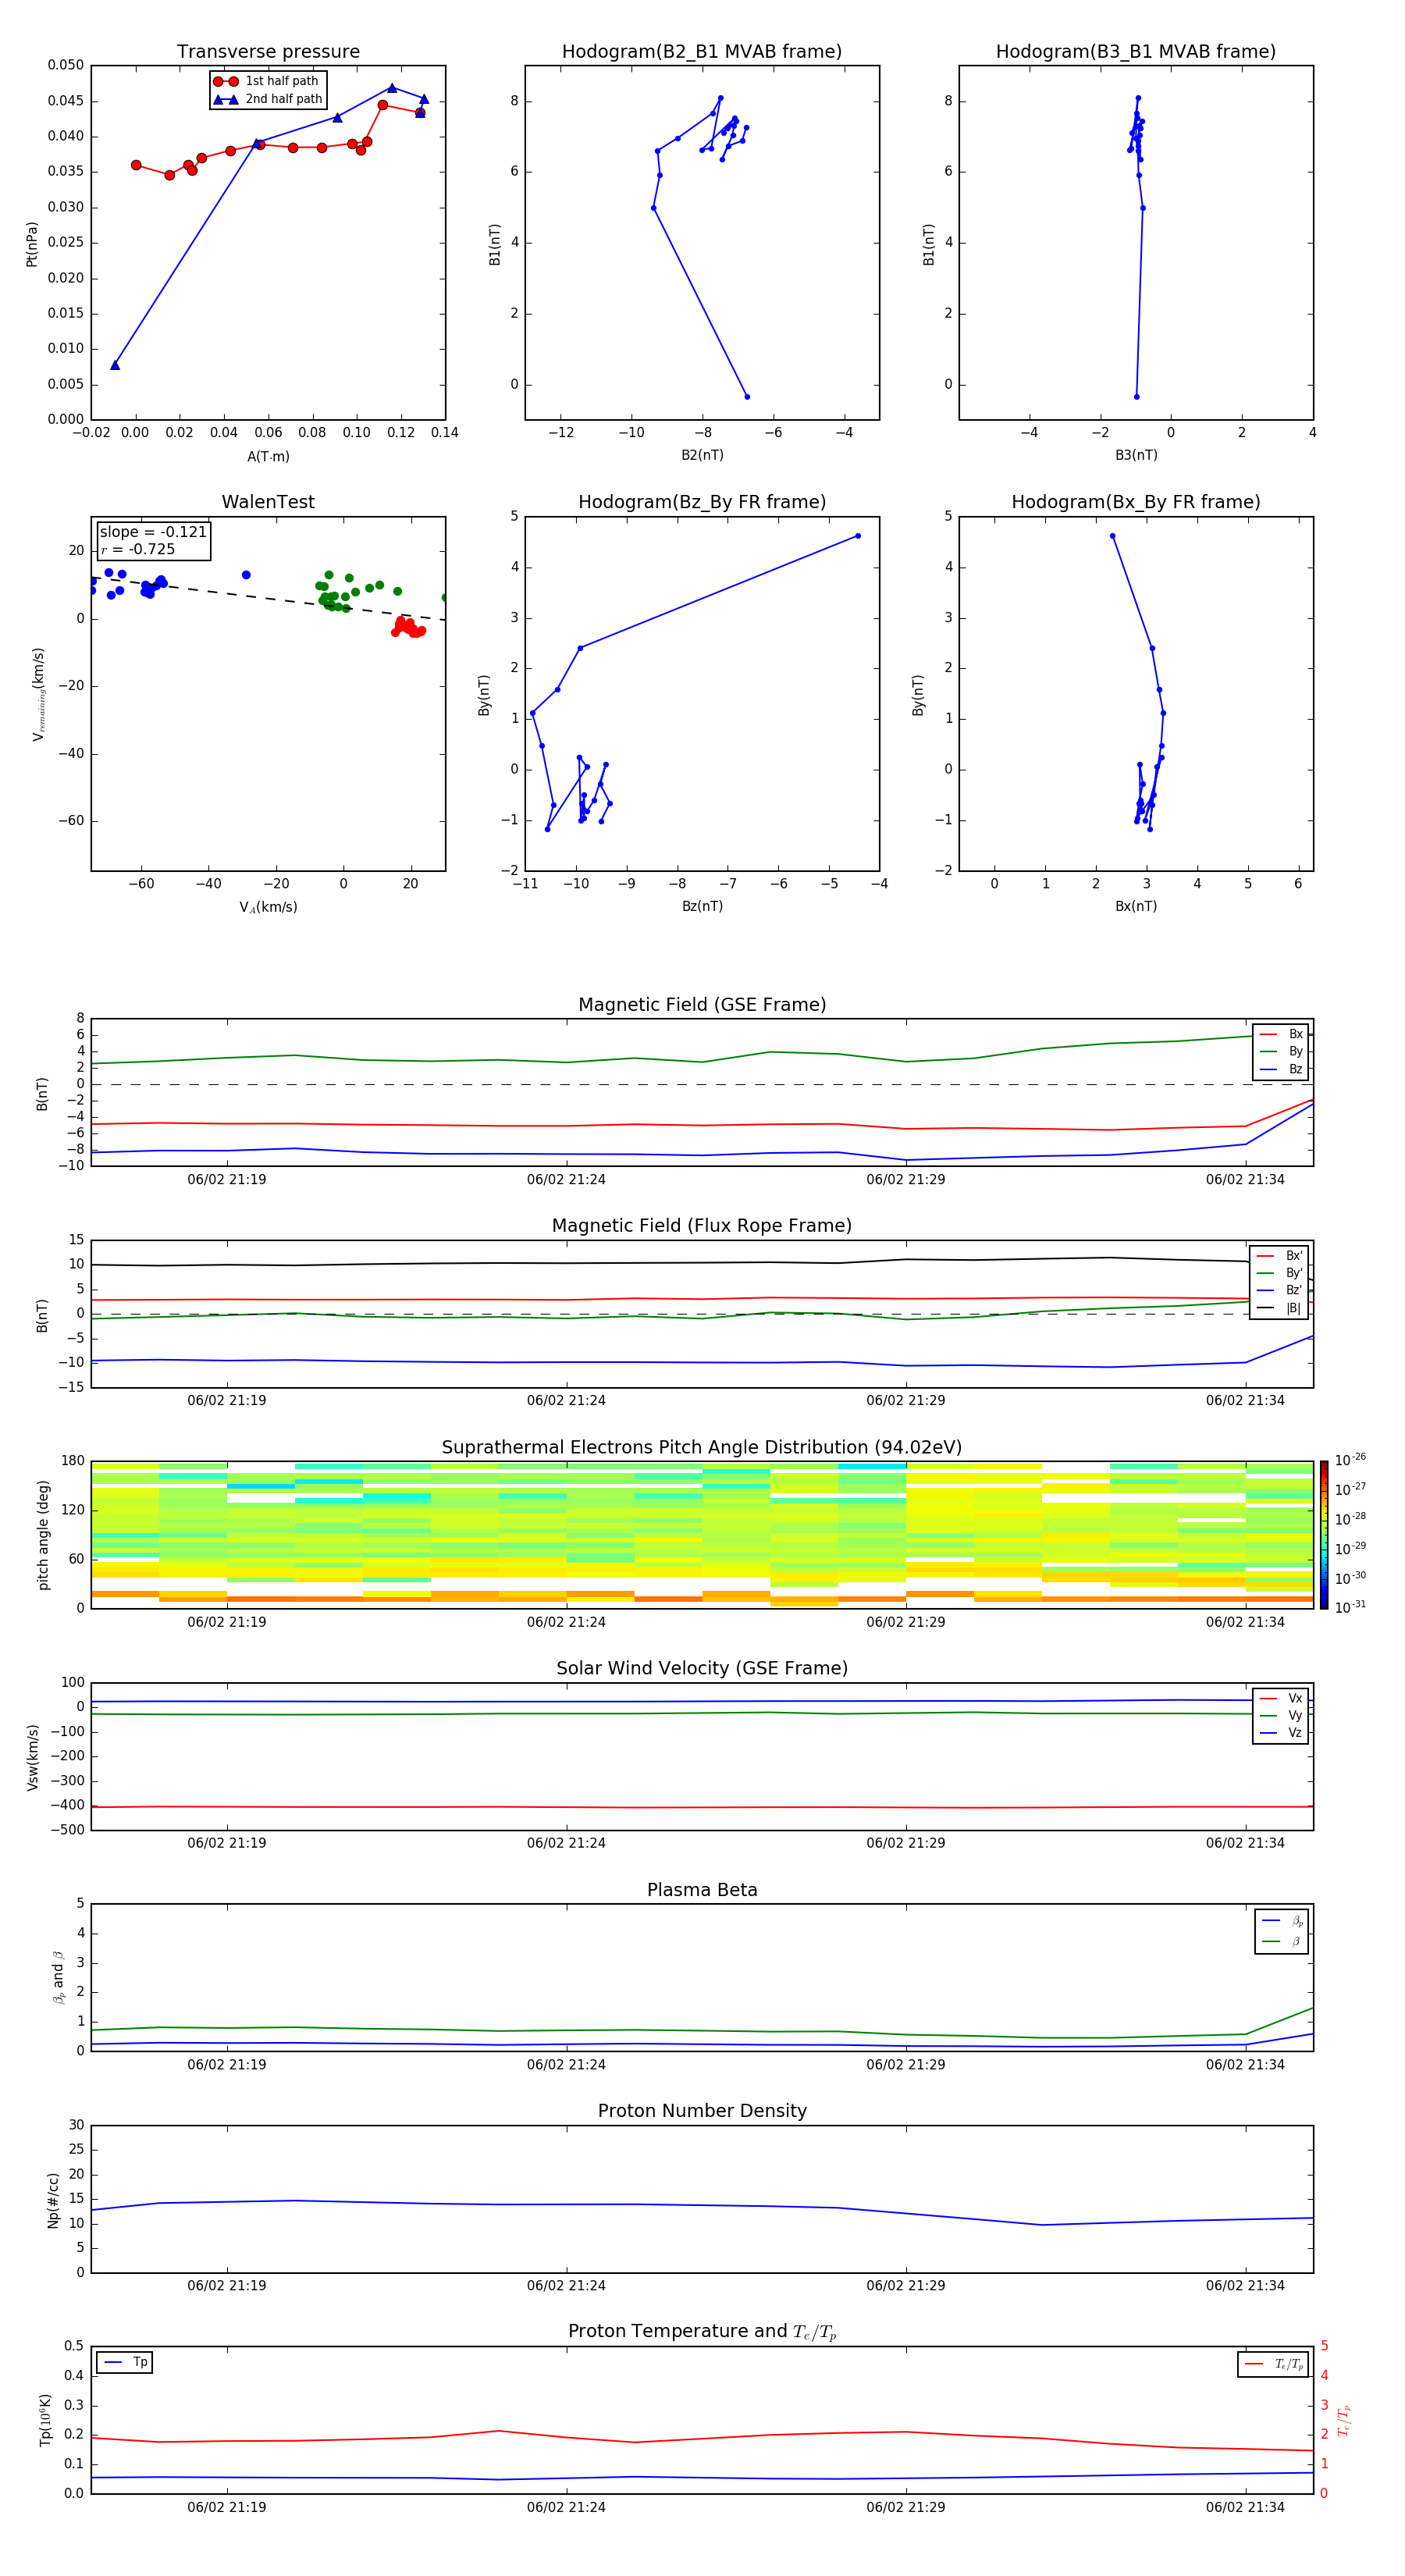Click the "Vy" entry in velocity legend
Viewport: 1405px width, 2576px height.
point(1281,1716)
